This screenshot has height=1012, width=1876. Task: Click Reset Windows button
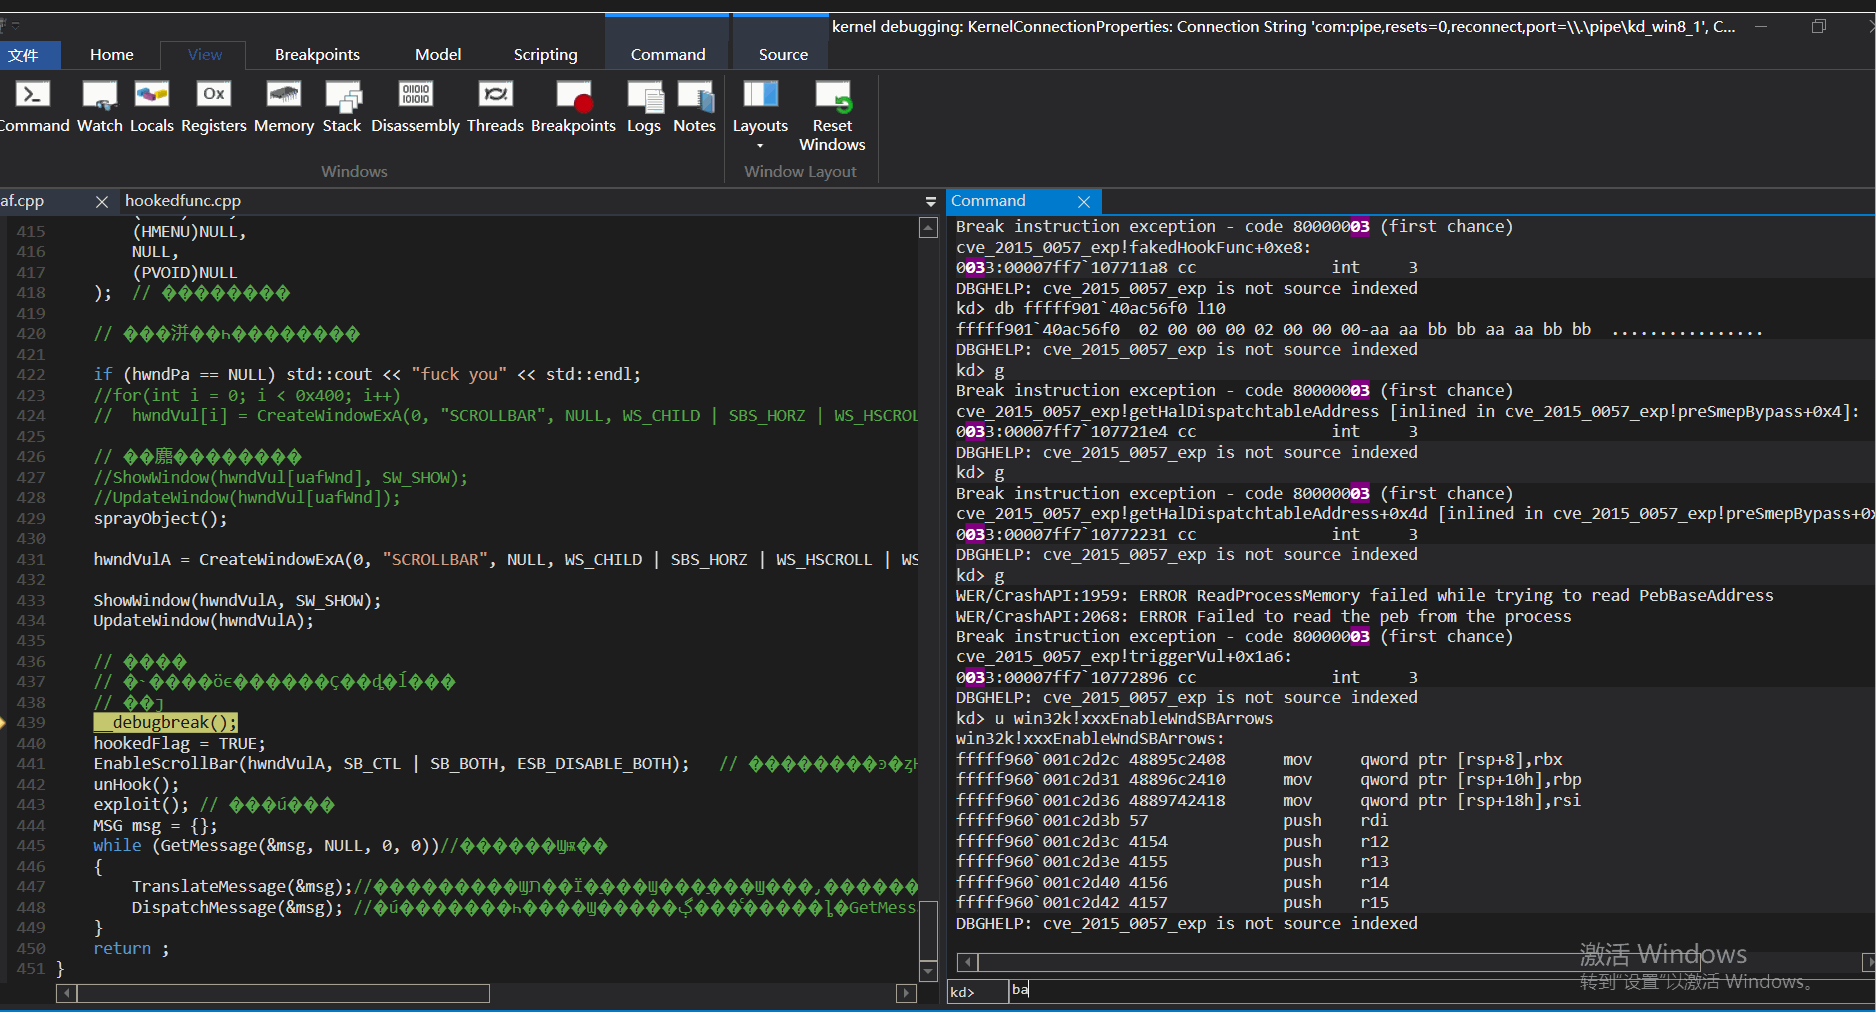tap(832, 116)
